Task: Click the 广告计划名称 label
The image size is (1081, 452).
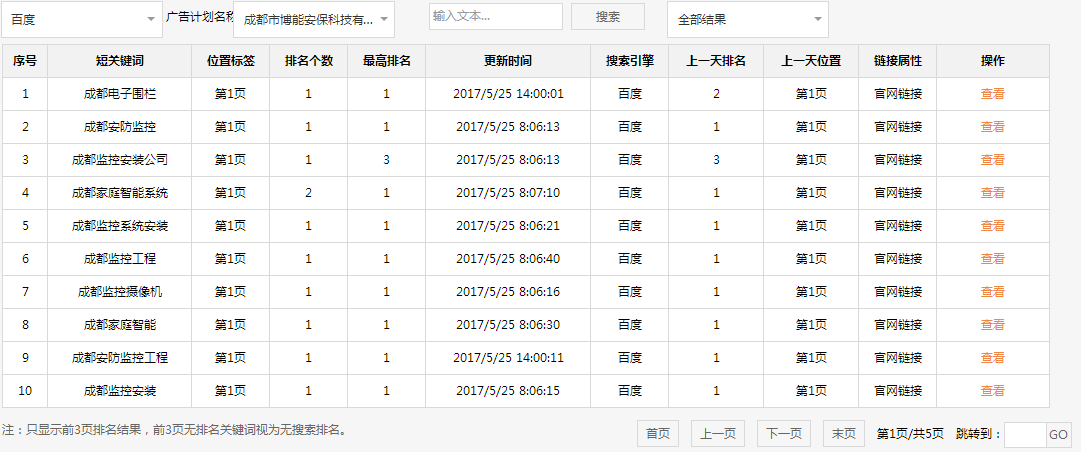Action: click(x=200, y=17)
